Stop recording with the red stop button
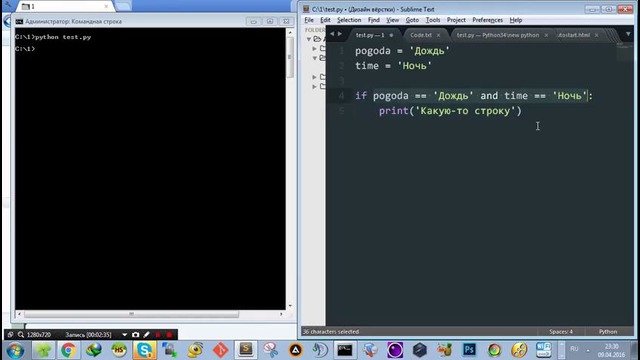This screenshot has height=360, width=640. [169, 335]
